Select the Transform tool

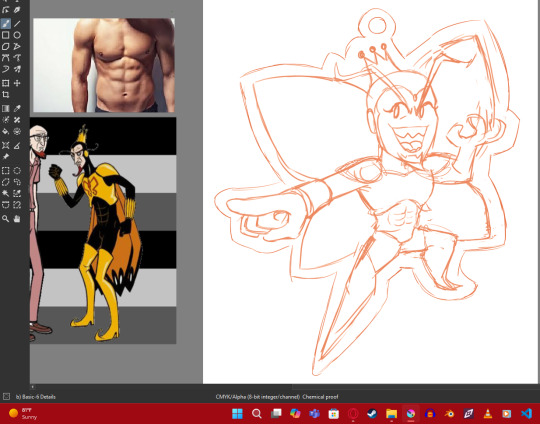coord(6,83)
